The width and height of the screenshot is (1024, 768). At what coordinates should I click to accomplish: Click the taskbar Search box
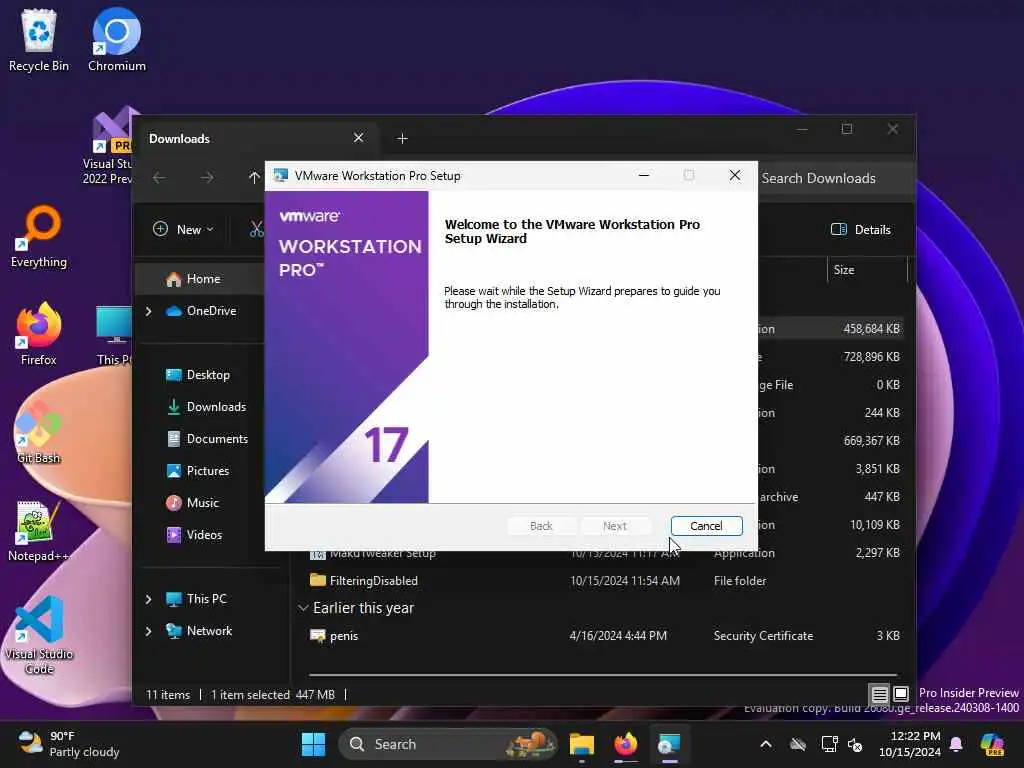(x=448, y=744)
